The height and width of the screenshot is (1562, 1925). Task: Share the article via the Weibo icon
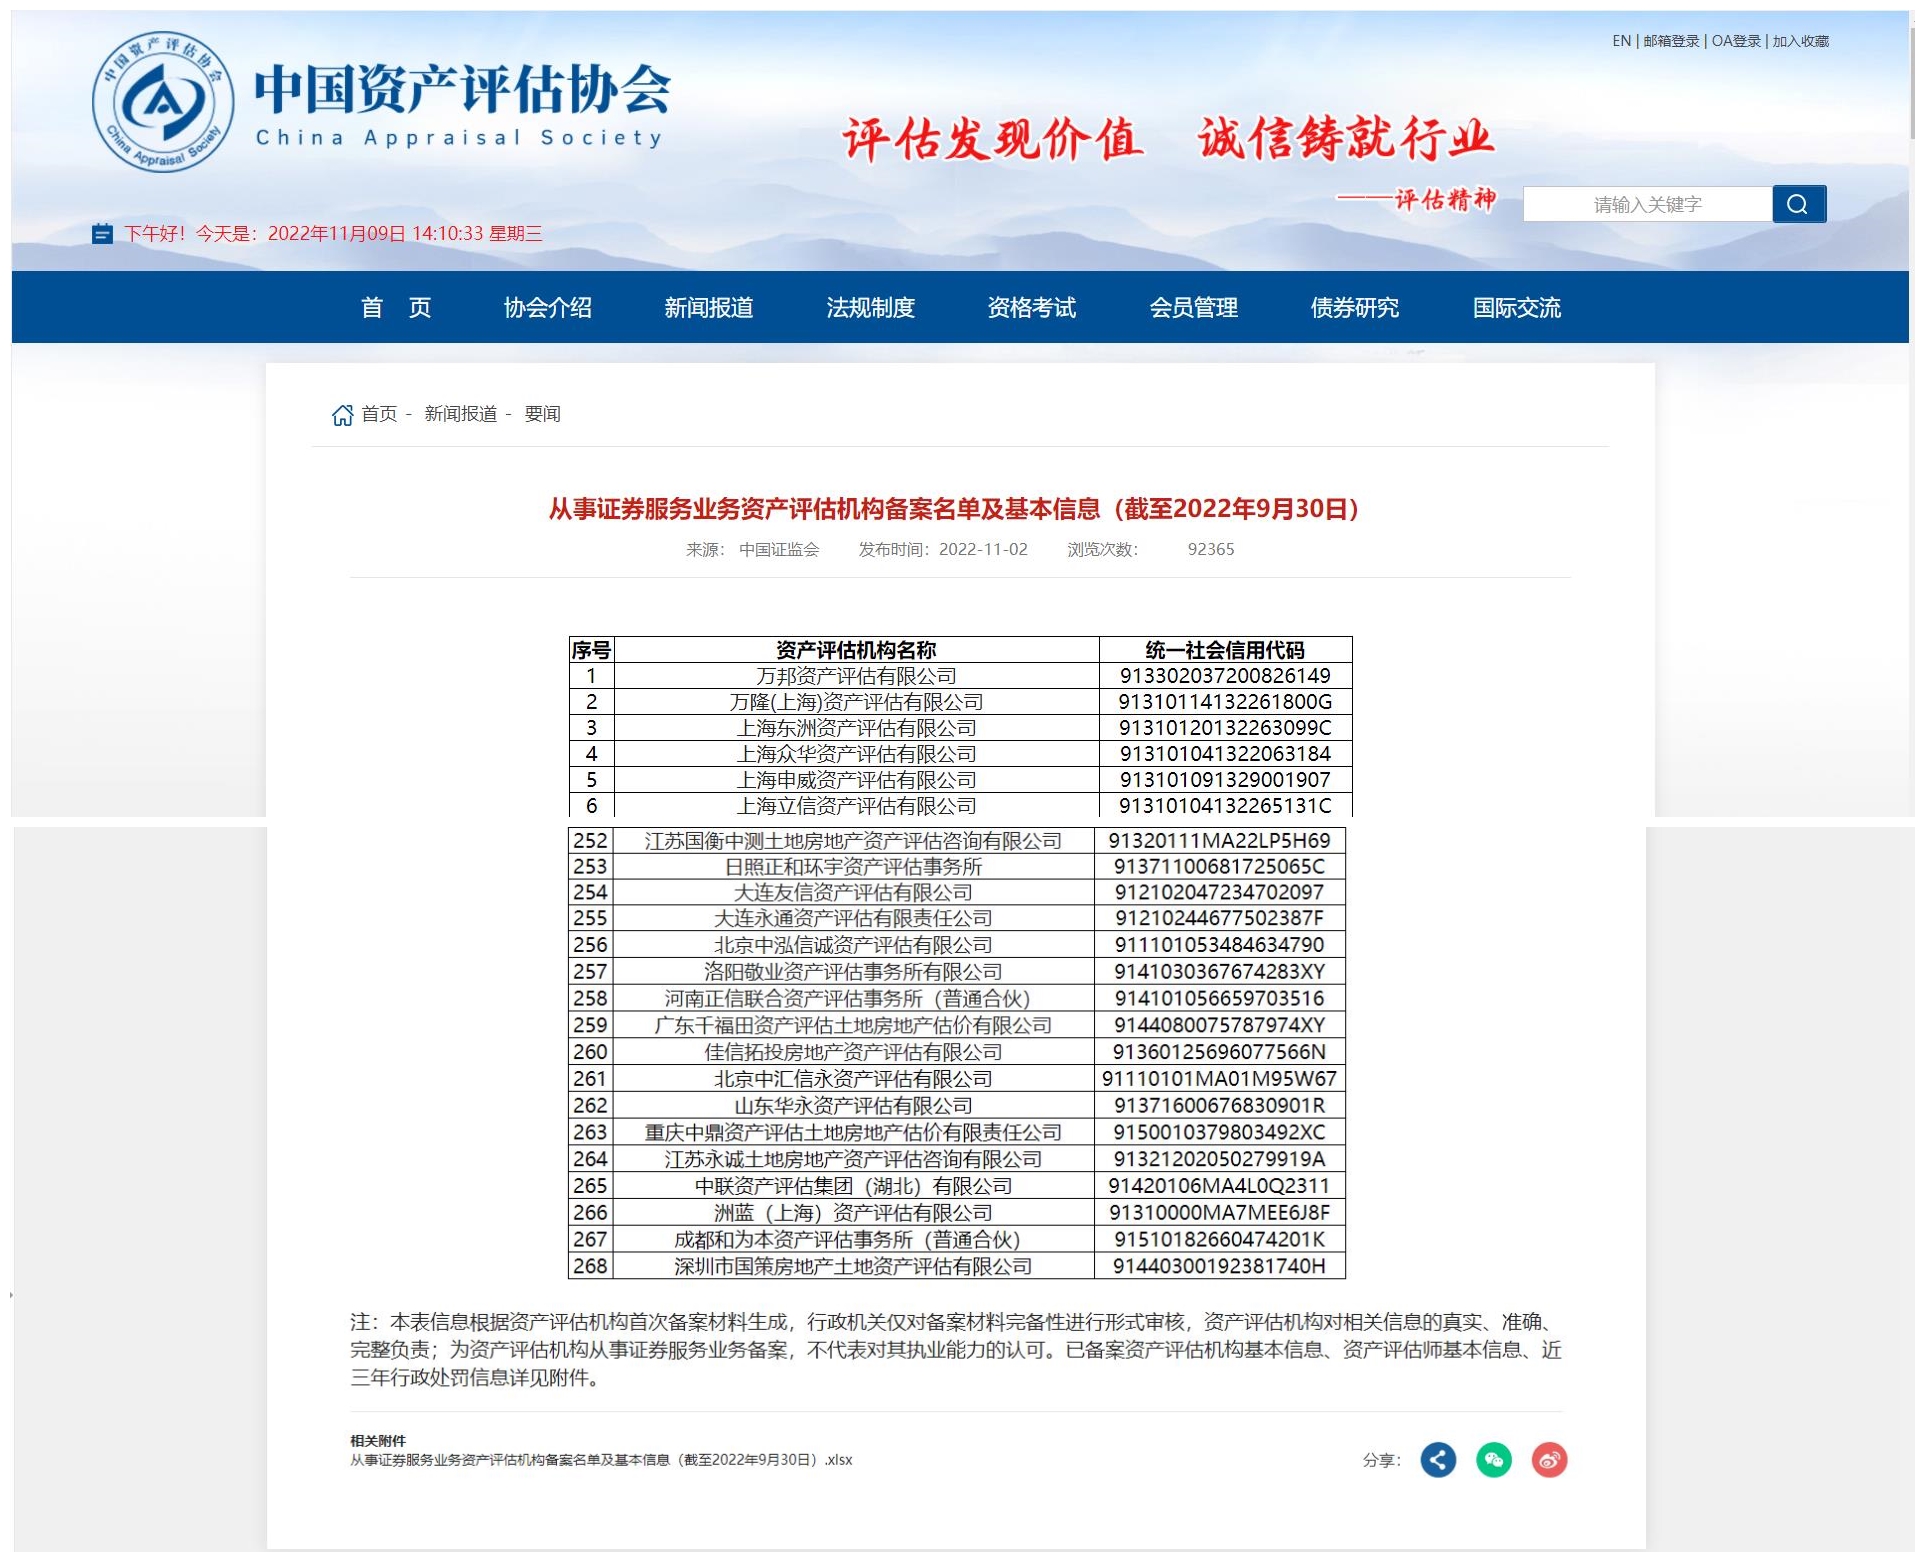click(1548, 1460)
